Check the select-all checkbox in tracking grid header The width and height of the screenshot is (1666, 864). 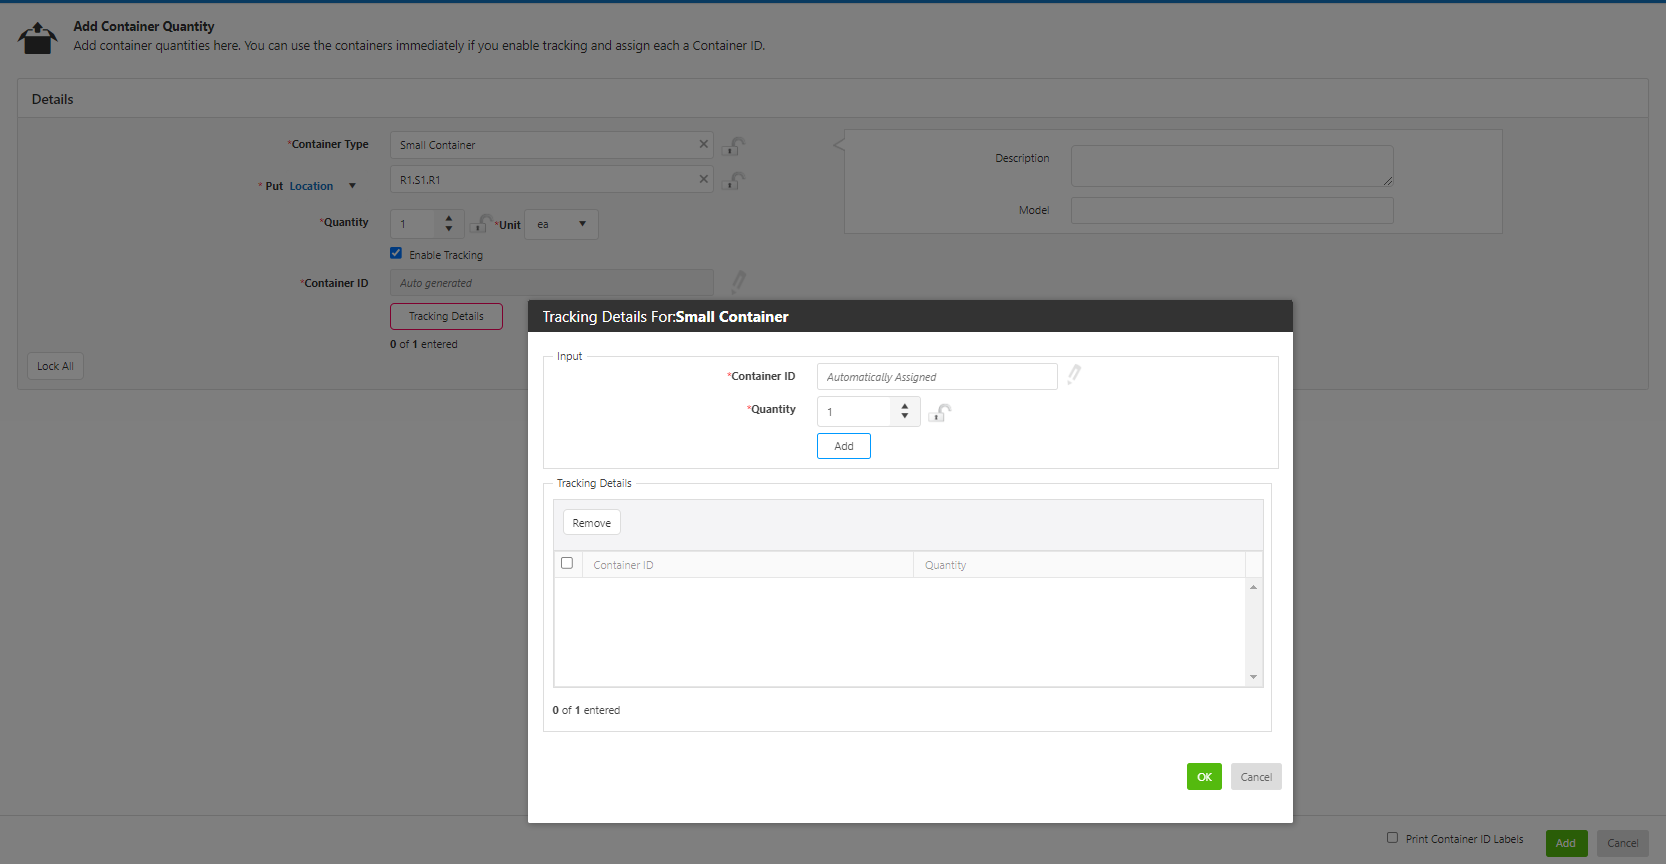pyautogui.click(x=567, y=563)
